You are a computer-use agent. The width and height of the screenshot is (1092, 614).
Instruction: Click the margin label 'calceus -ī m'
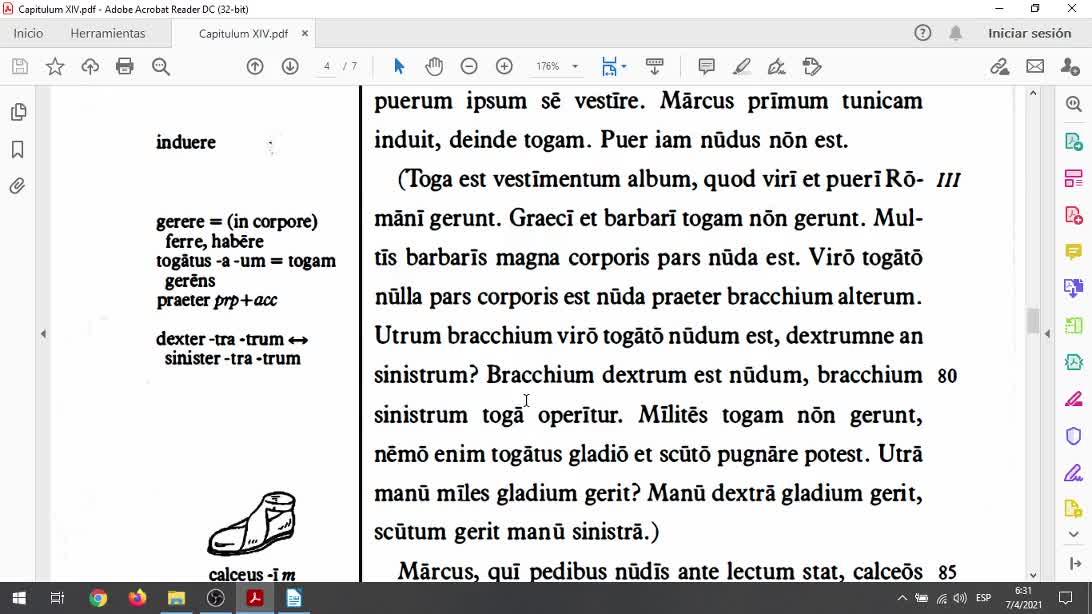click(x=252, y=574)
